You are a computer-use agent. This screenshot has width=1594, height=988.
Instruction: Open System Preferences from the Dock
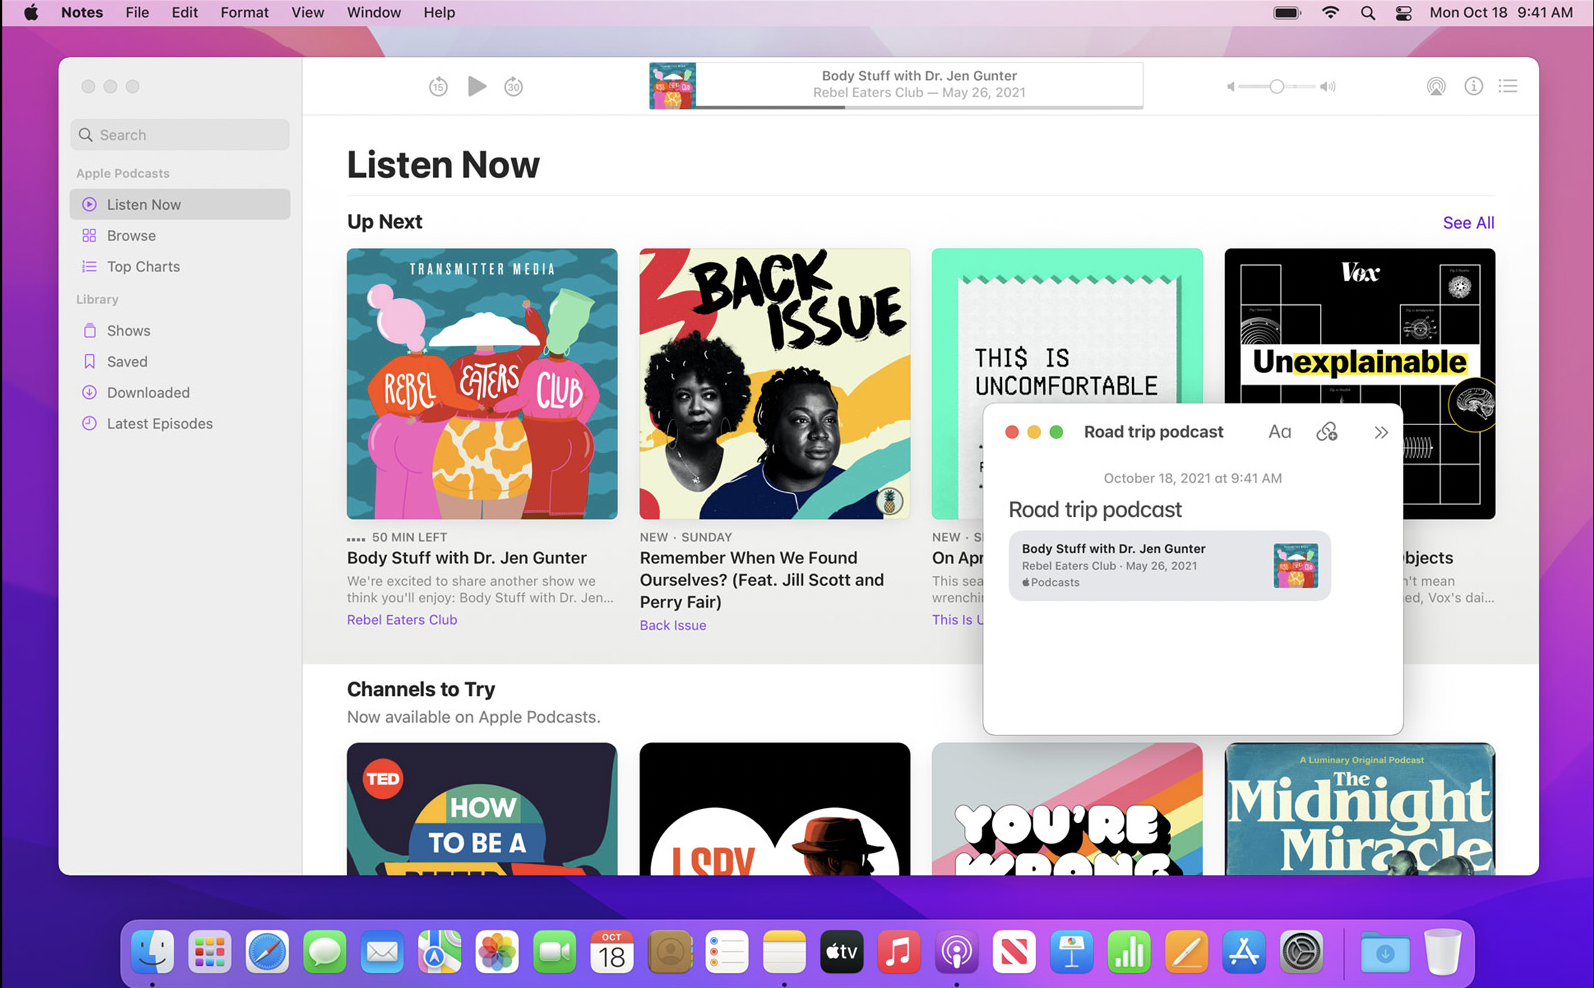[x=1302, y=952]
